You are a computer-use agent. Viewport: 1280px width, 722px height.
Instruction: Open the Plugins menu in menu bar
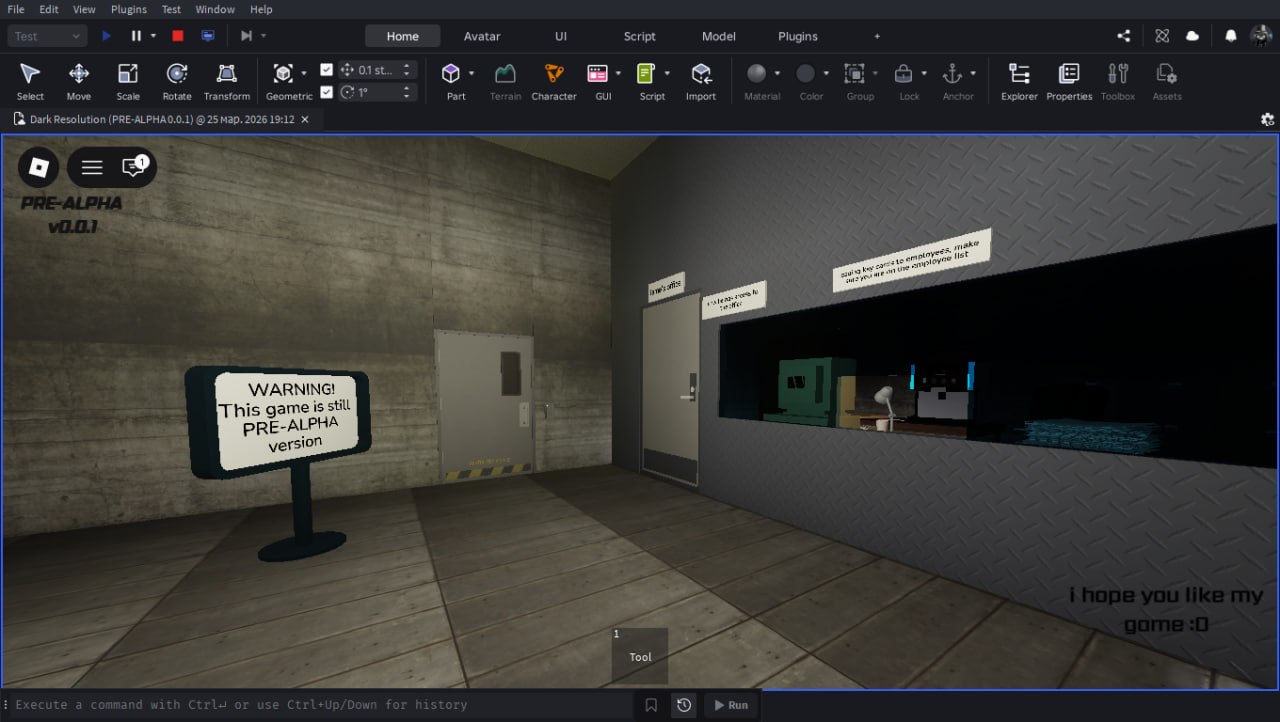coord(129,9)
